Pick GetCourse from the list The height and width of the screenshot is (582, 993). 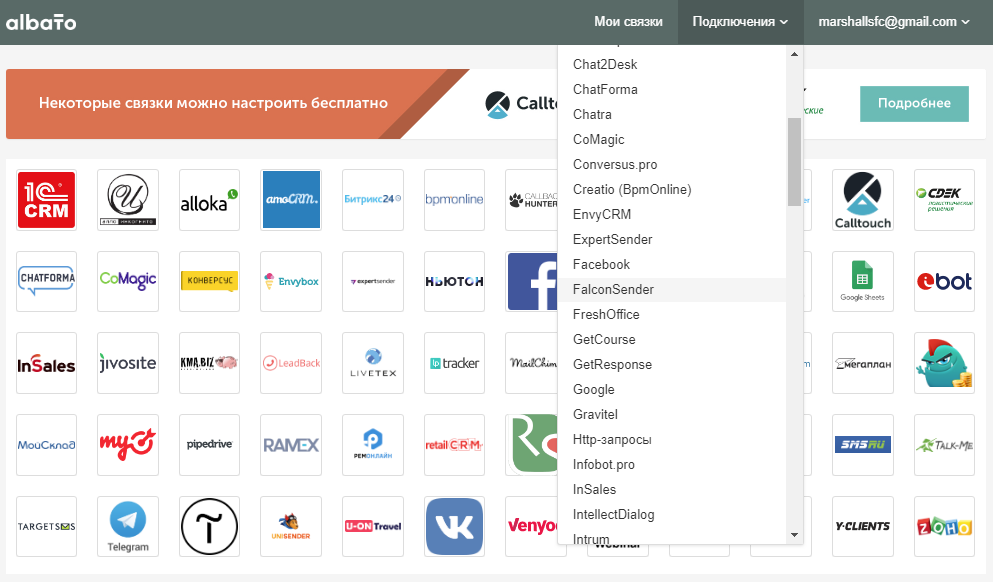point(671,339)
